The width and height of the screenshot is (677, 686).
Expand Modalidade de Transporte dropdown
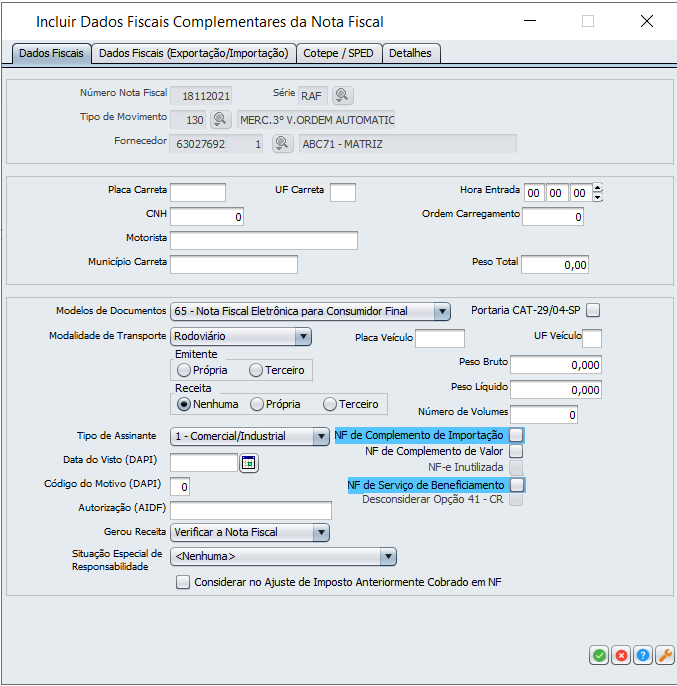pos(303,336)
